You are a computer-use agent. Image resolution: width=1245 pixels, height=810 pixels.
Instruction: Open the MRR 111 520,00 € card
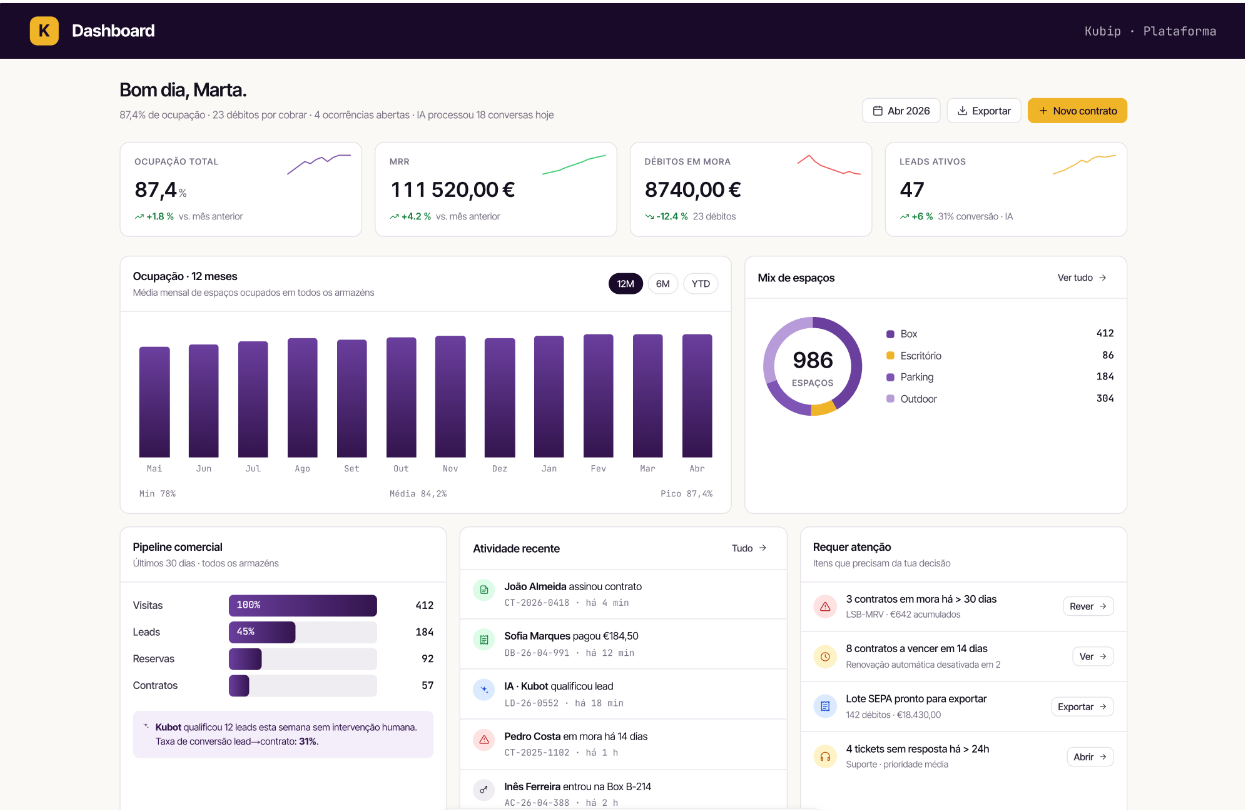coord(496,189)
